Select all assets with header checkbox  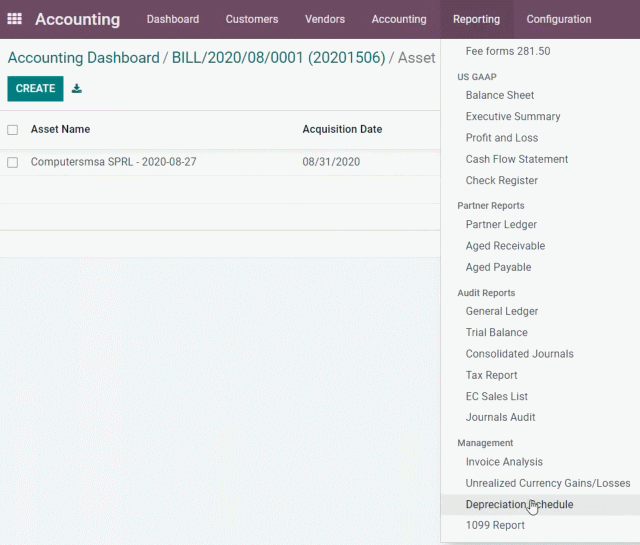pos(13,130)
